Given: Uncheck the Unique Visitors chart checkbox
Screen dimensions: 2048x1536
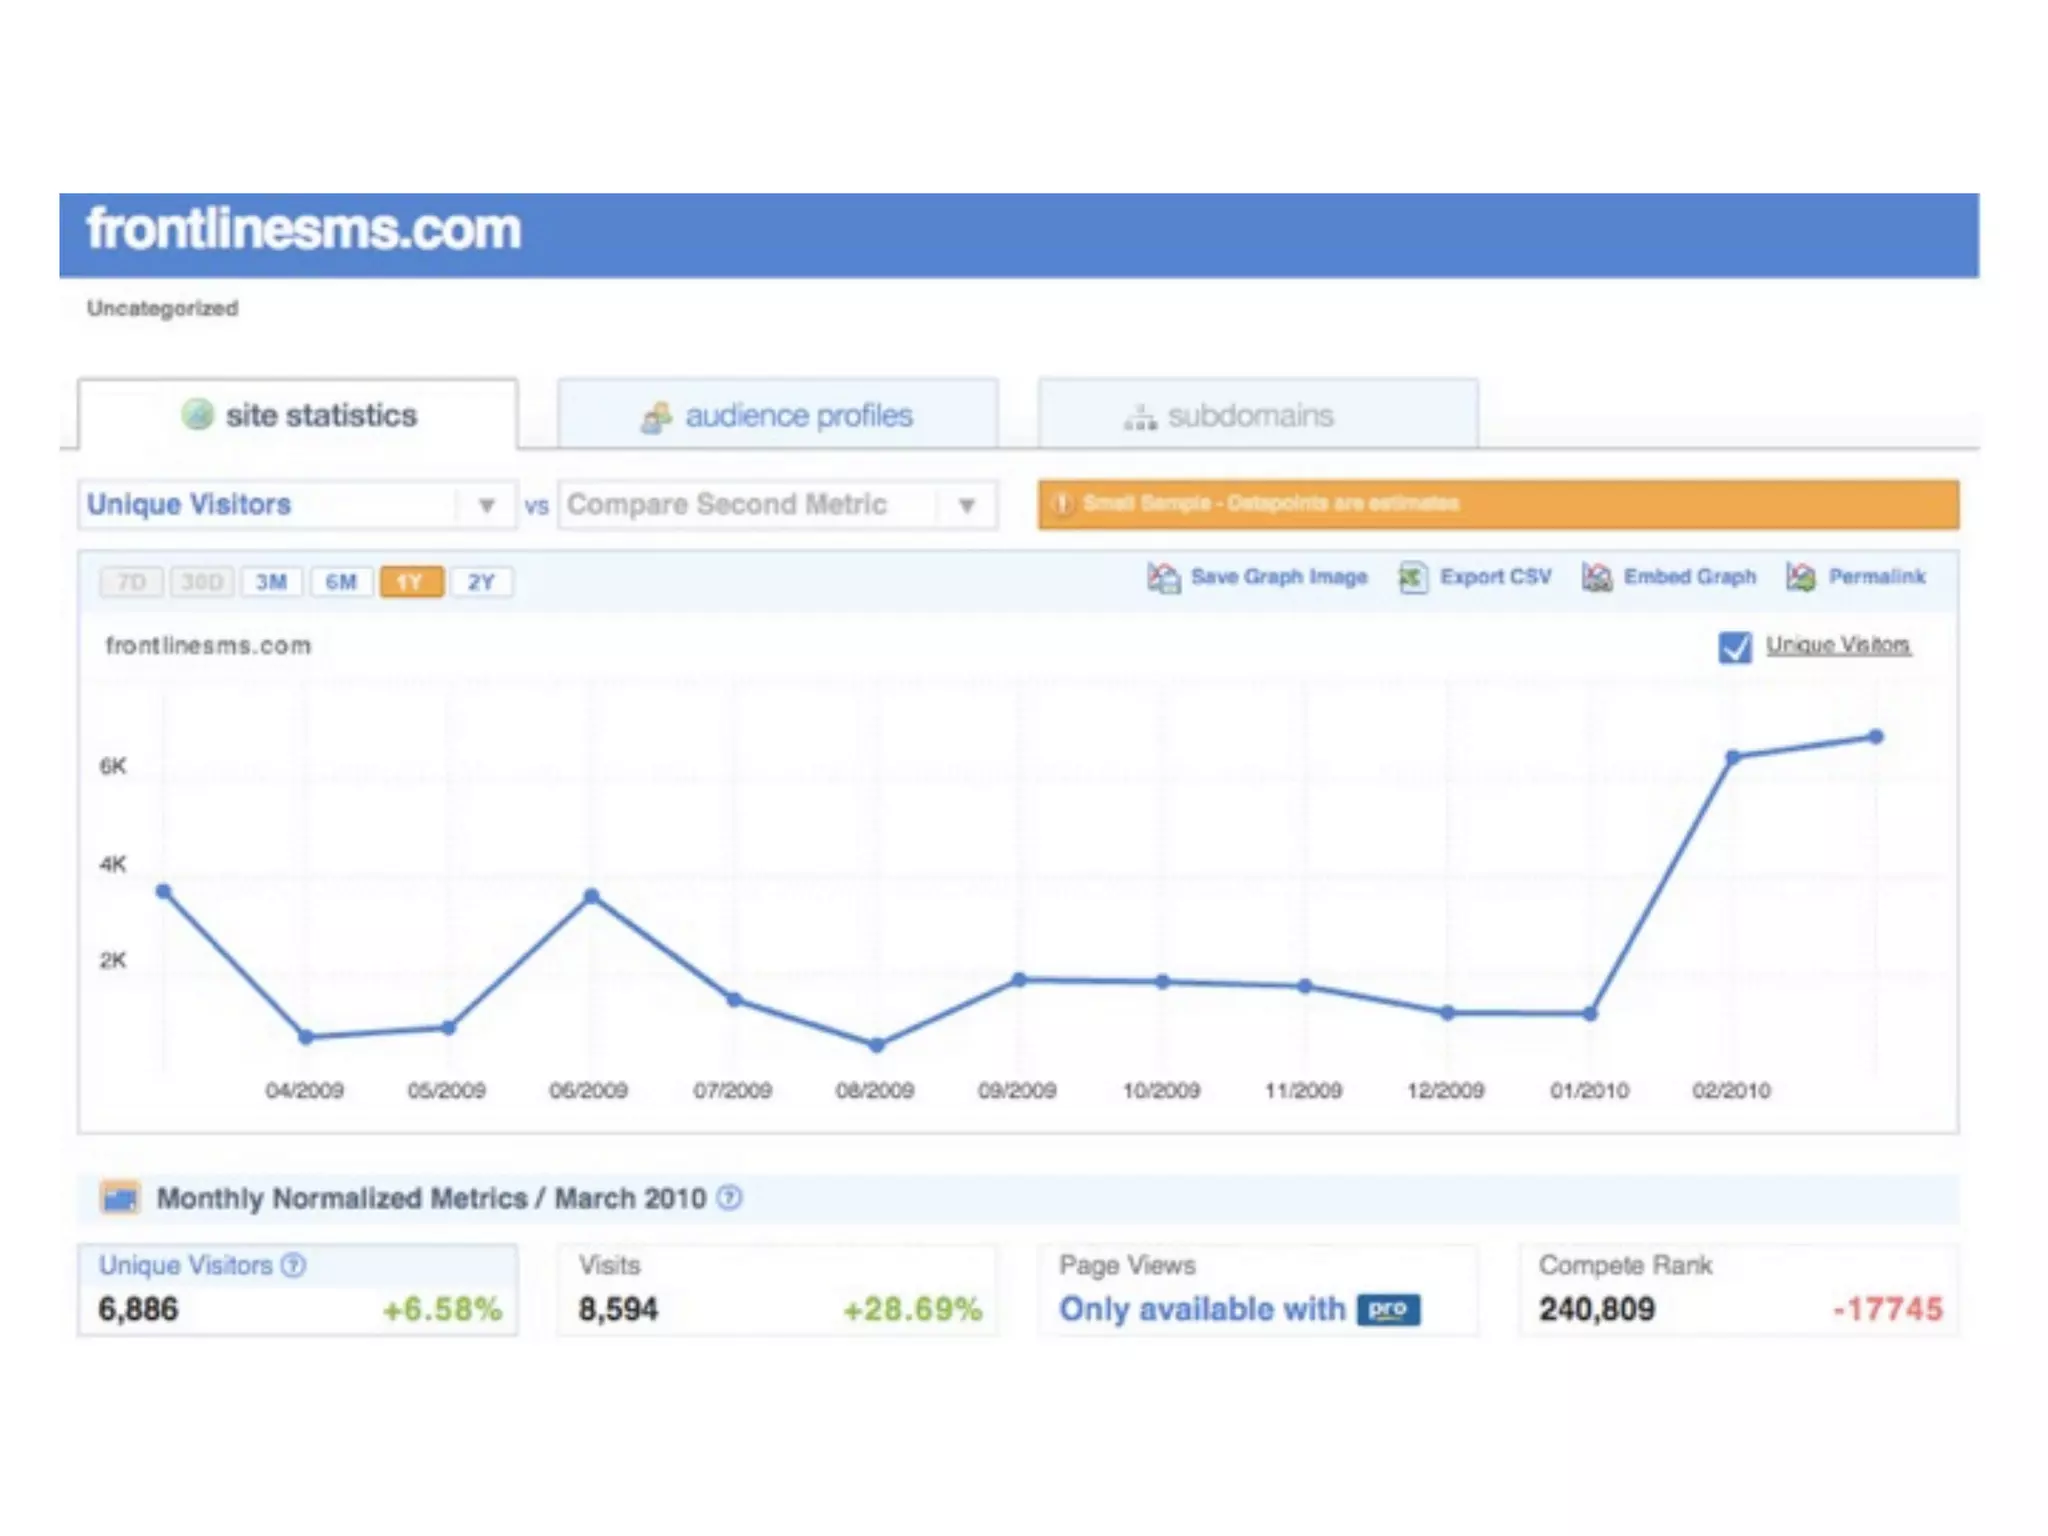Looking at the screenshot, I should point(1735,647).
